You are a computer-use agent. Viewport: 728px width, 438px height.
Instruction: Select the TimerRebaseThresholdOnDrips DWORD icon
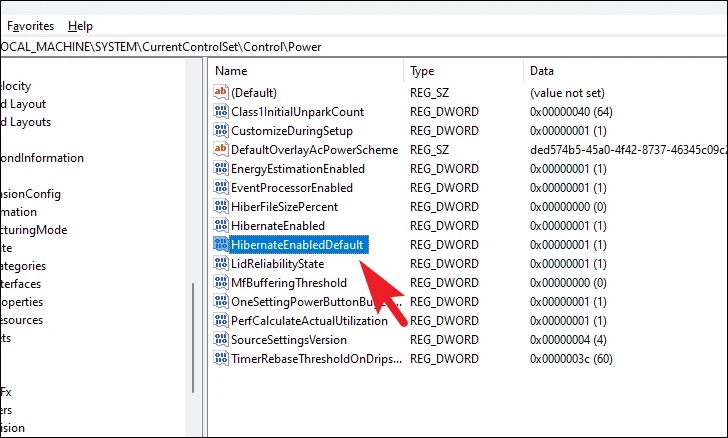[221, 358]
